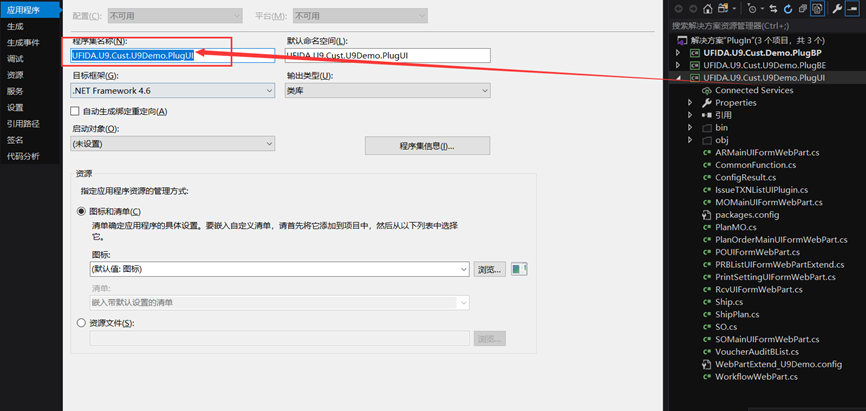Switch to the 生成事件 (Build Events) tab
The image size is (866, 411).
click(23, 43)
